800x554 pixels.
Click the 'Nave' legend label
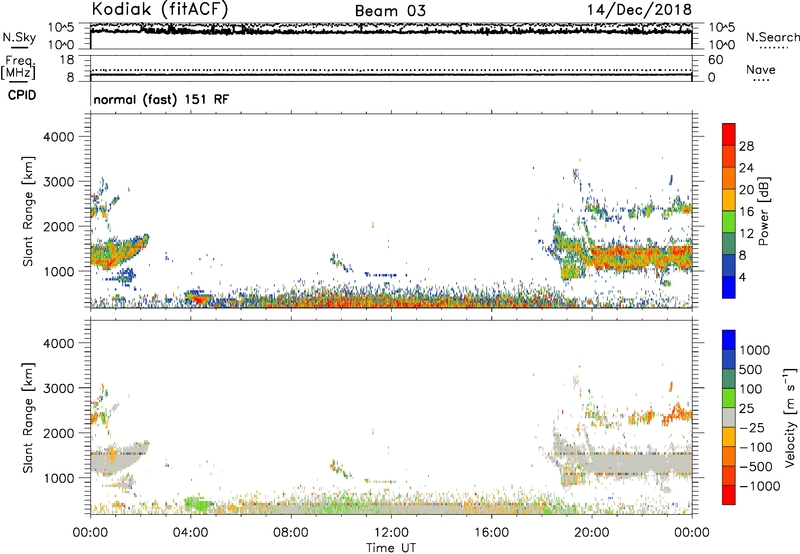[761, 70]
